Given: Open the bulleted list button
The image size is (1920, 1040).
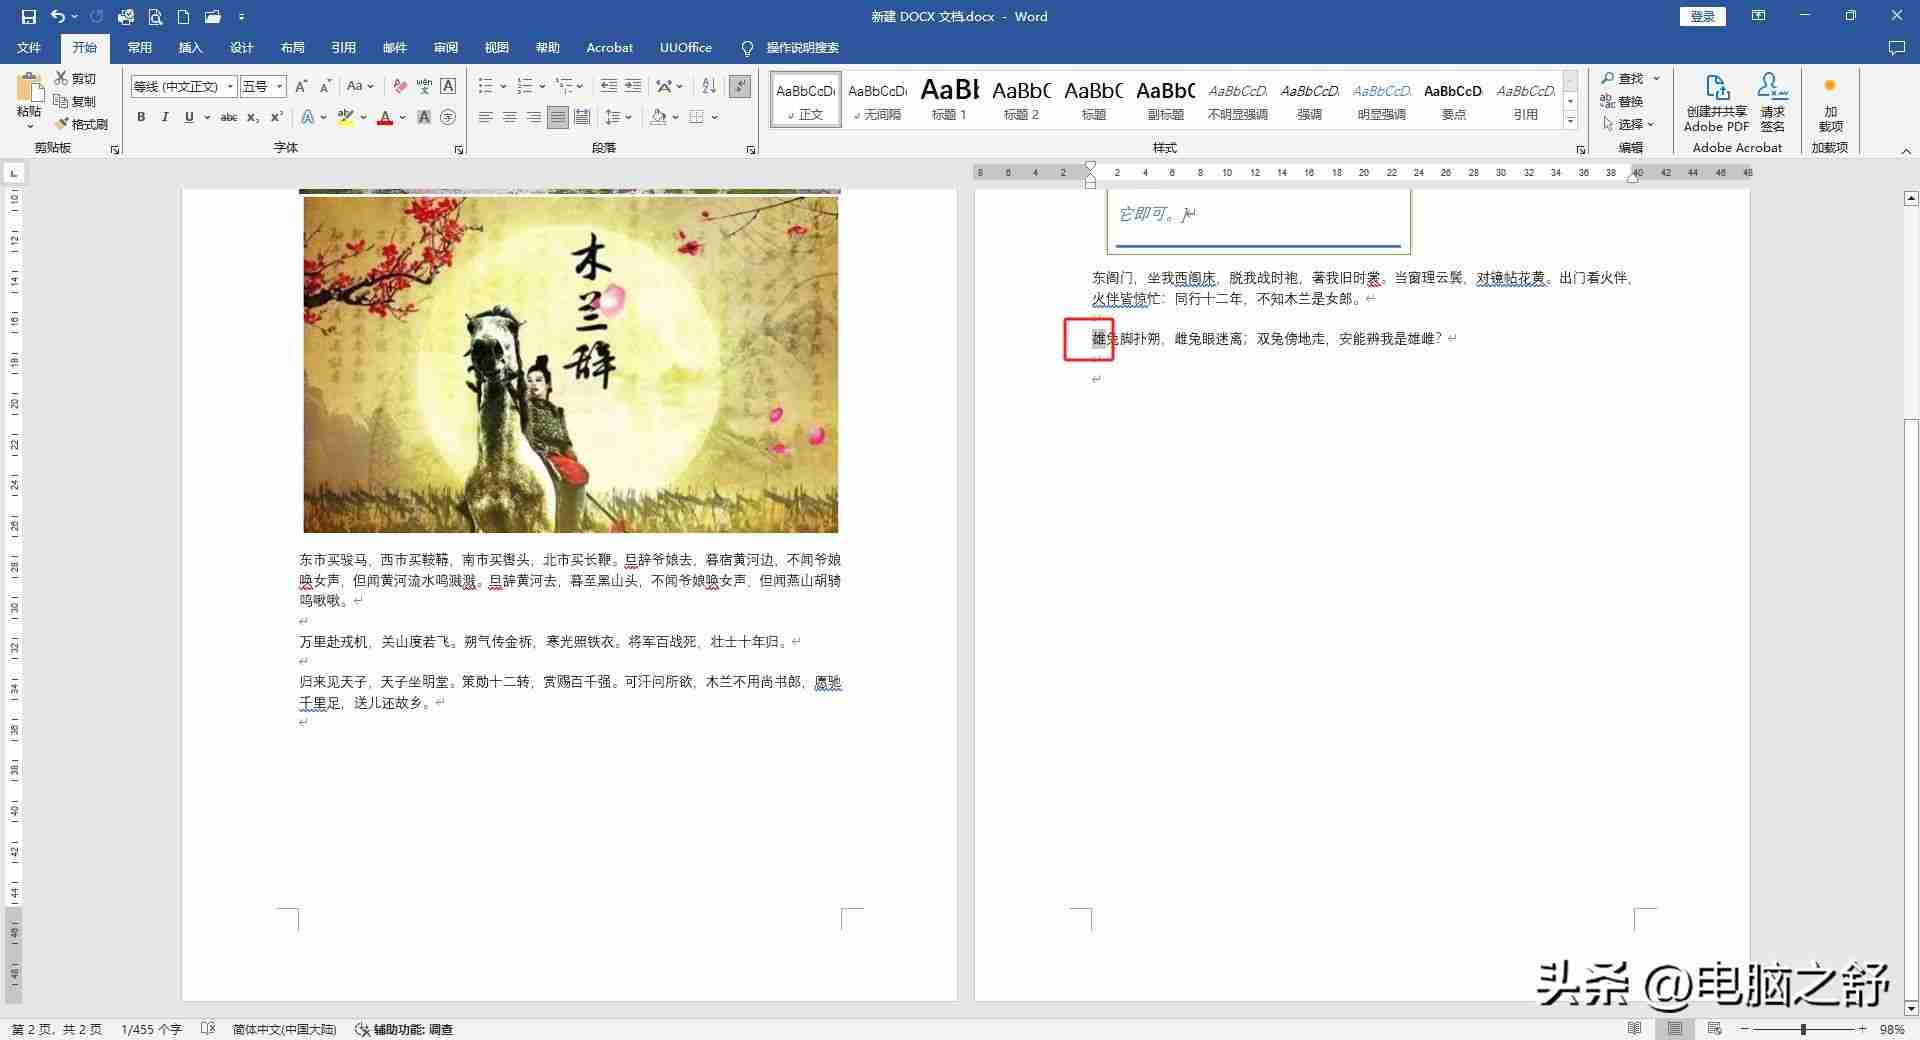Looking at the screenshot, I should point(485,86).
